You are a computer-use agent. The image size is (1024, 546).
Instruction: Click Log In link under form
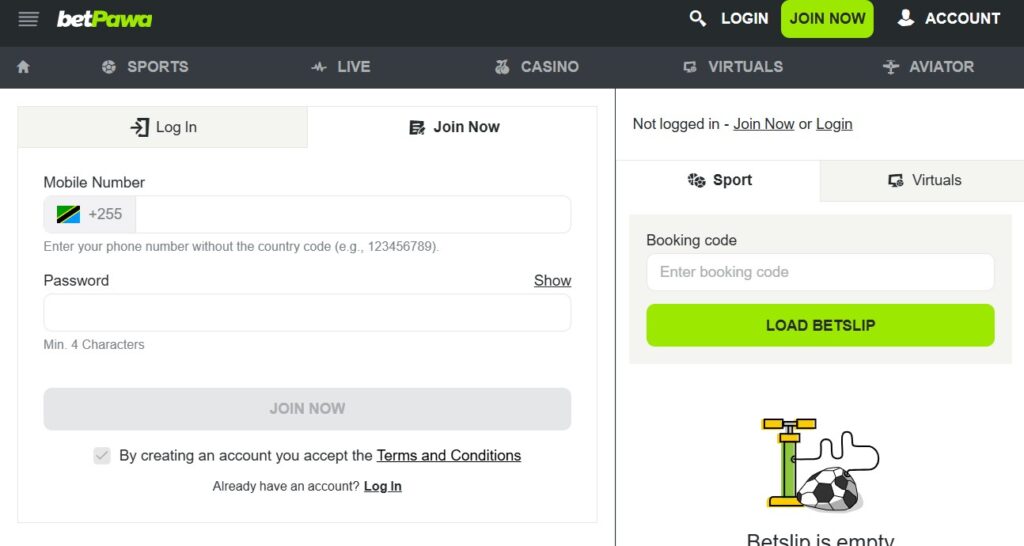pyautogui.click(x=383, y=486)
